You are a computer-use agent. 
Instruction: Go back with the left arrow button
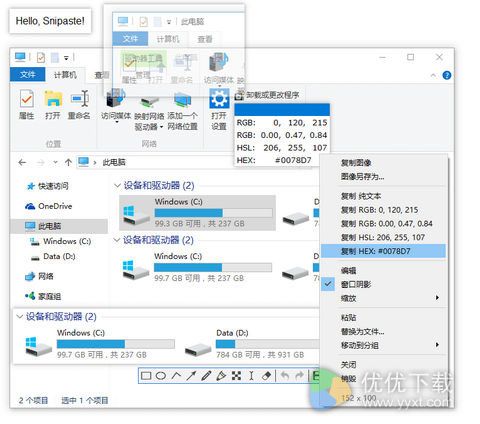click(x=22, y=163)
